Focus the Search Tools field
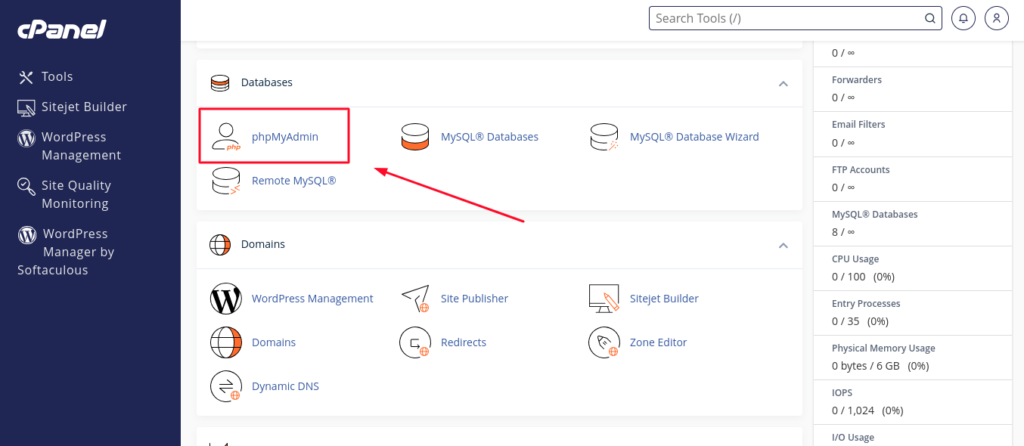The width and height of the screenshot is (1024, 446). click(x=795, y=18)
